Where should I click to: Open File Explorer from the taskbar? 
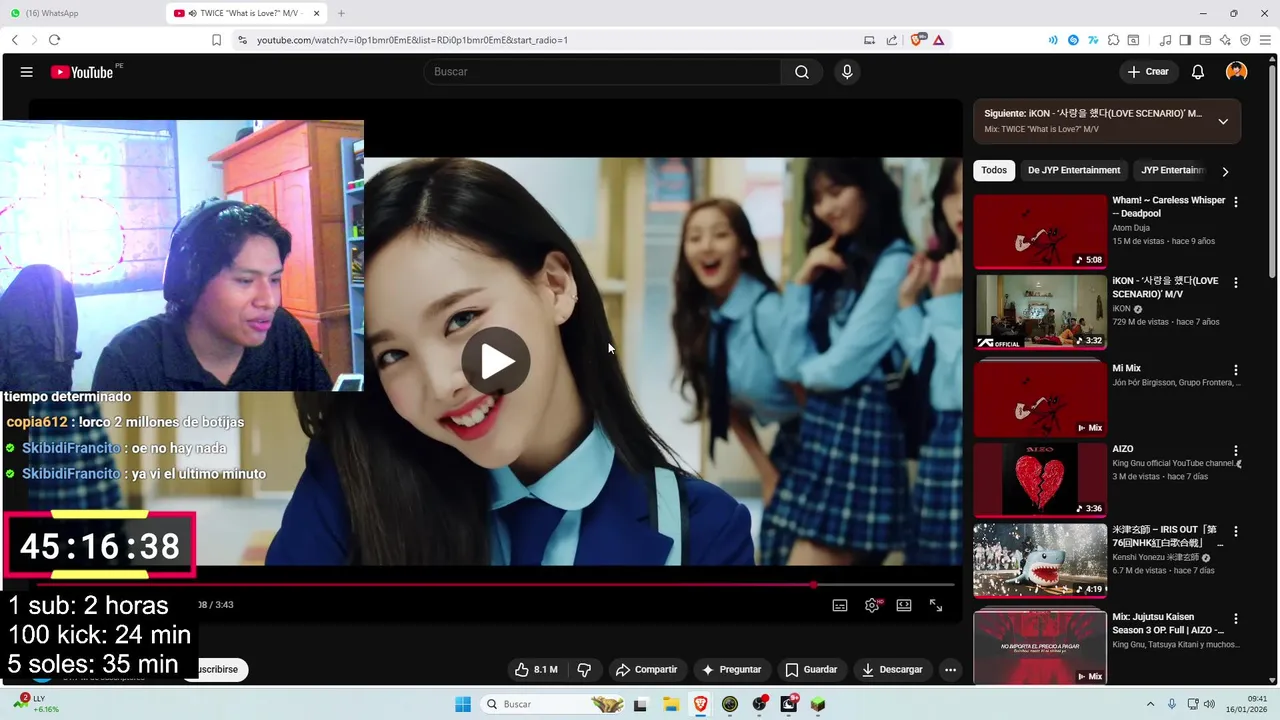[670, 704]
